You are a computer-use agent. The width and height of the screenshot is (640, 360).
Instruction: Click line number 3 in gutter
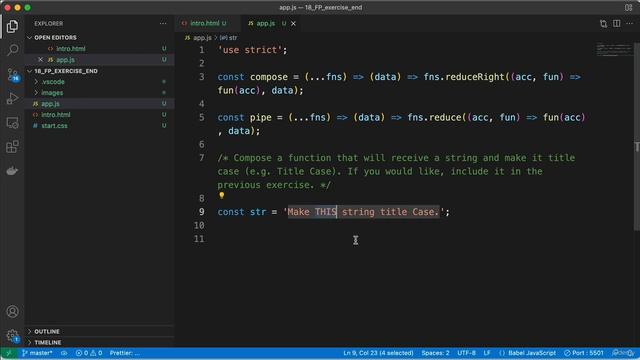coord(201,77)
